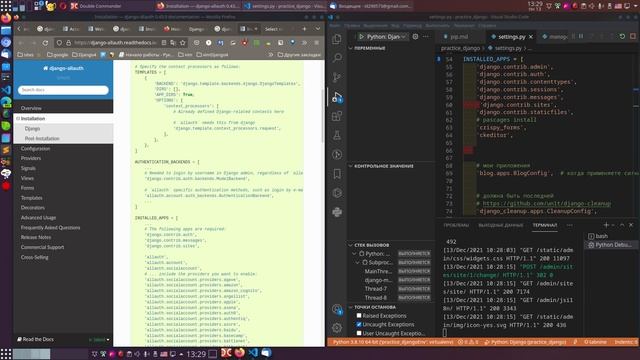
Task: Open the Extensions view in VS Code
Action: [x=337, y=116]
